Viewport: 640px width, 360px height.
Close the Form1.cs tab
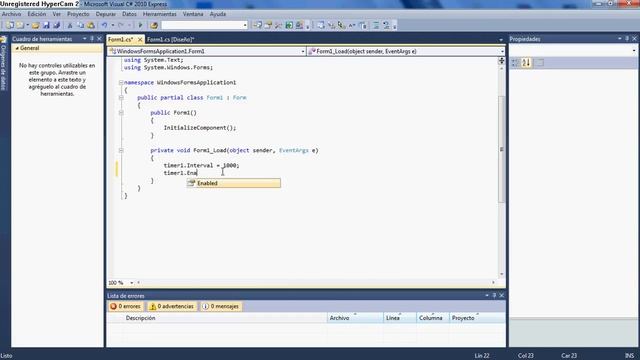(140, 40)
